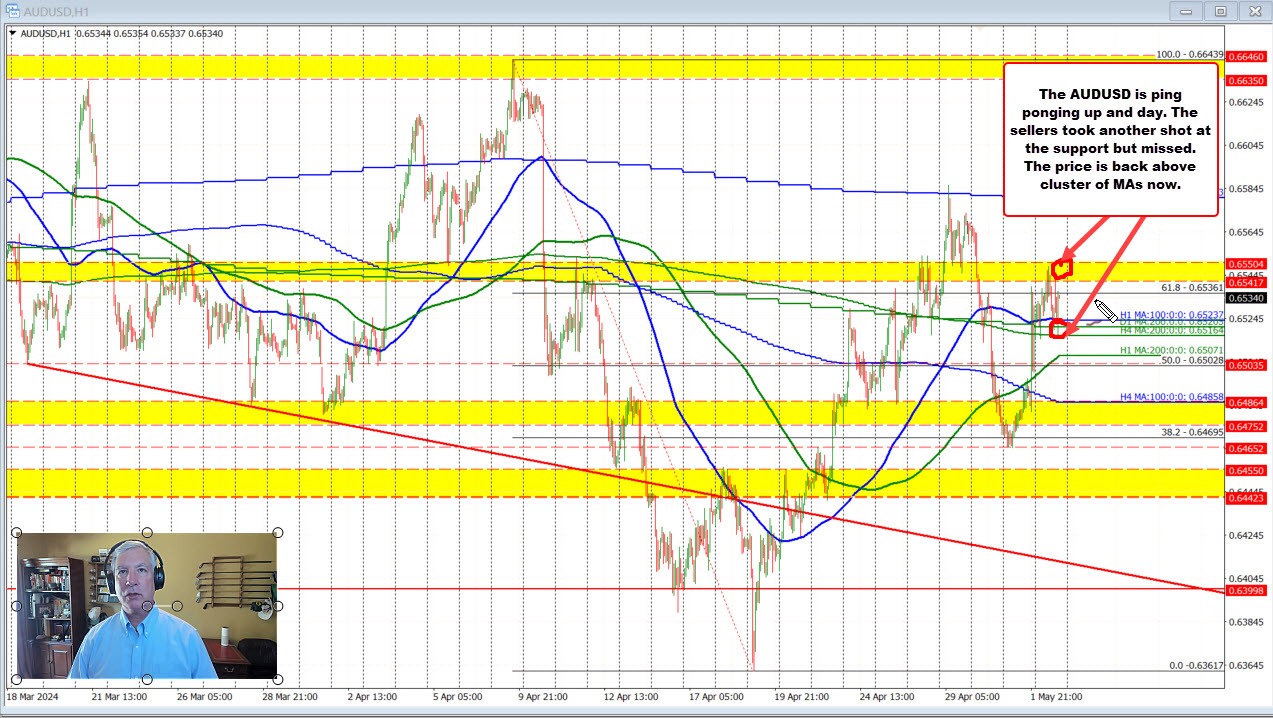The width and height of the screenshot is (1273, 718).
Task: Click the current price label 0.65340
Action: (1244, 297)
